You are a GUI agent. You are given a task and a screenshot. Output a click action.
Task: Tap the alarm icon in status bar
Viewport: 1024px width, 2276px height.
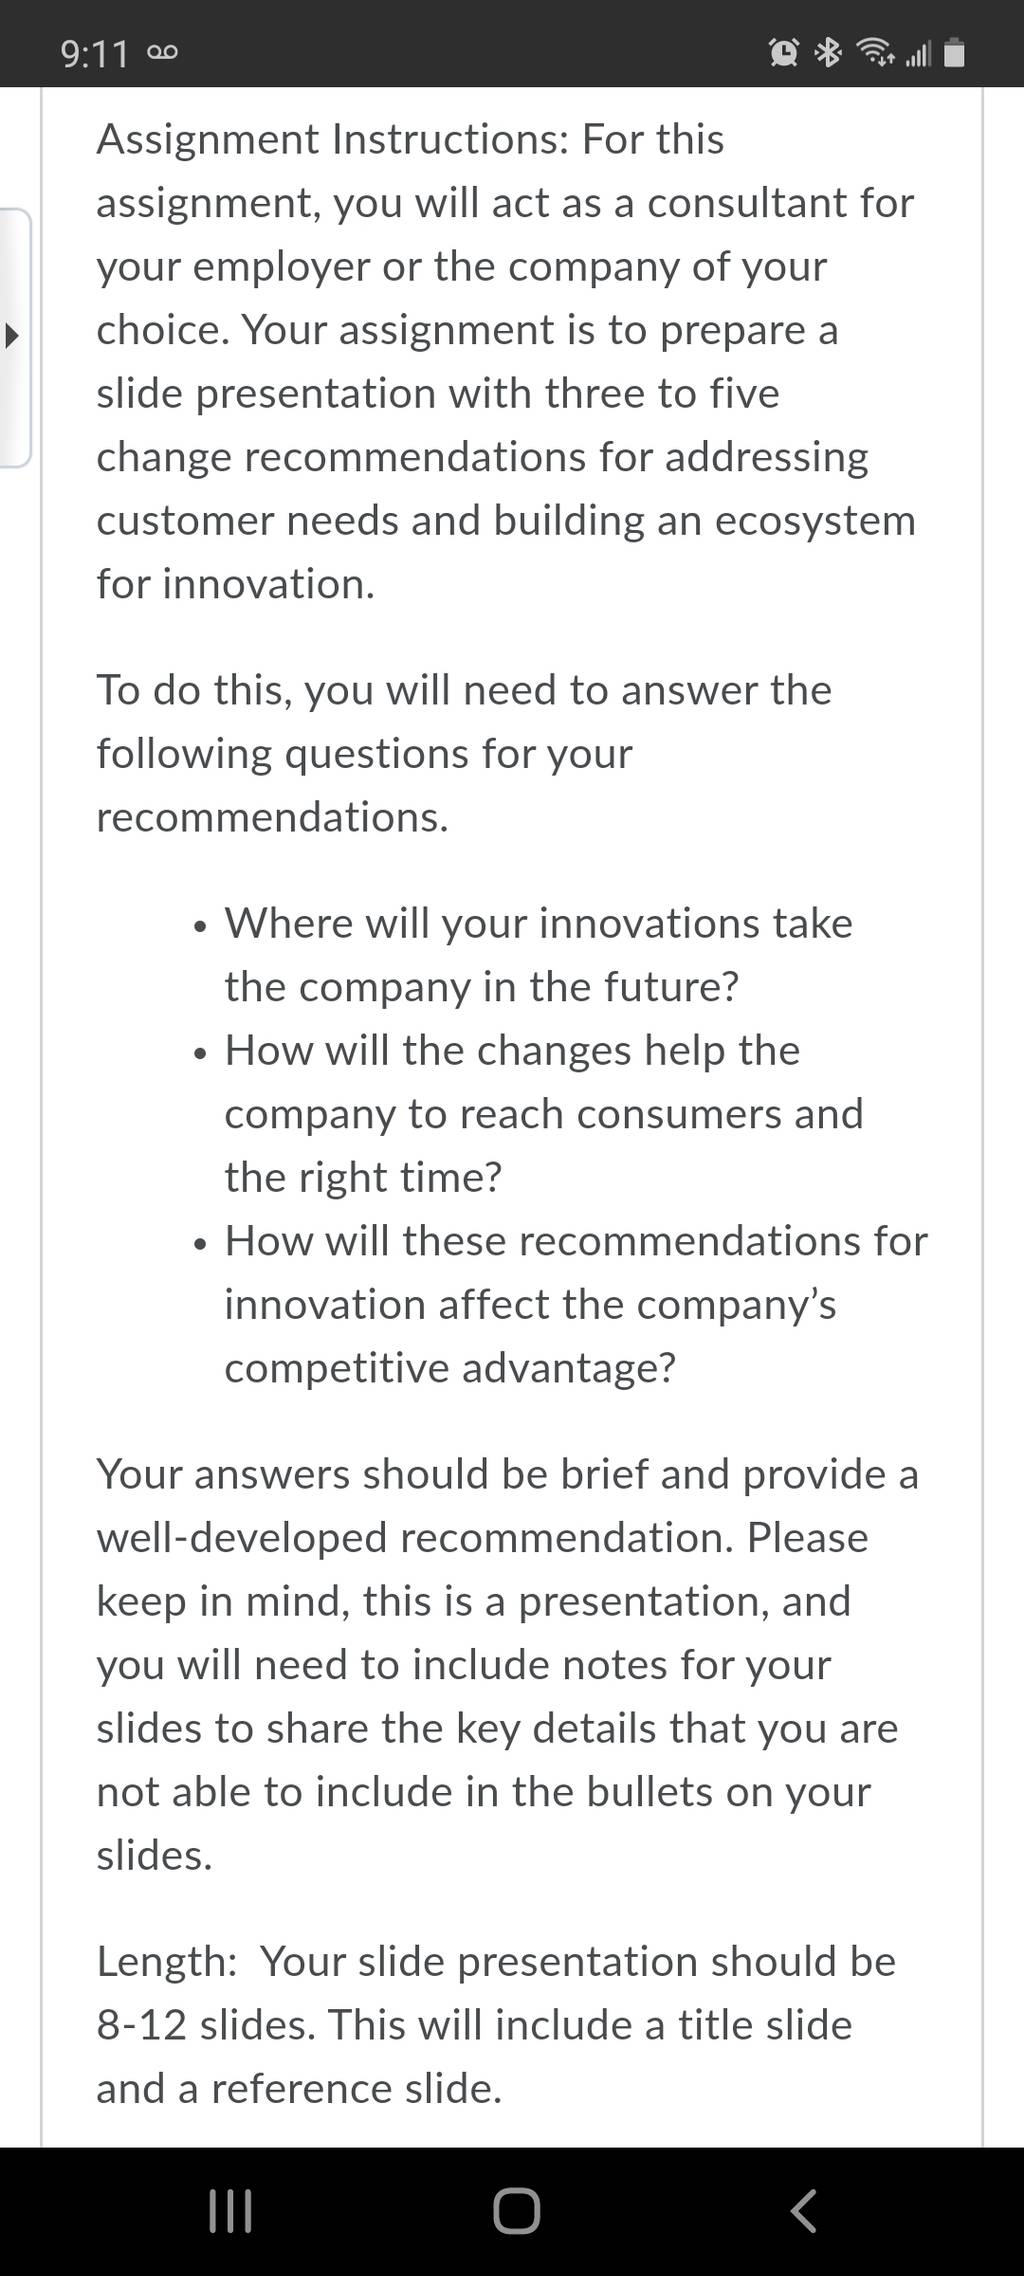coord(784,53)
